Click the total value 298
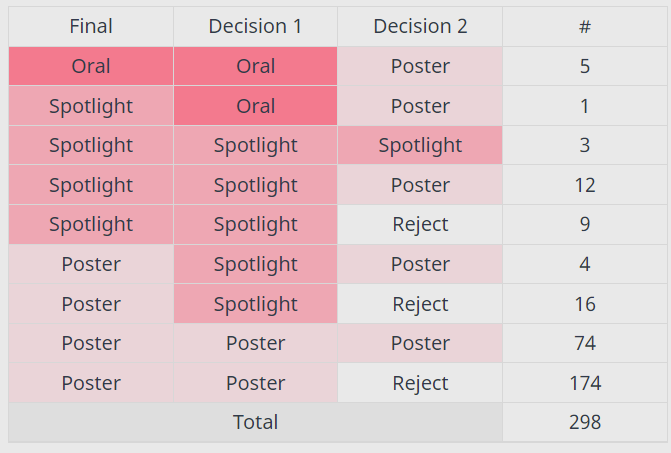This screenshot has height=453, width=671. (585, 422)
